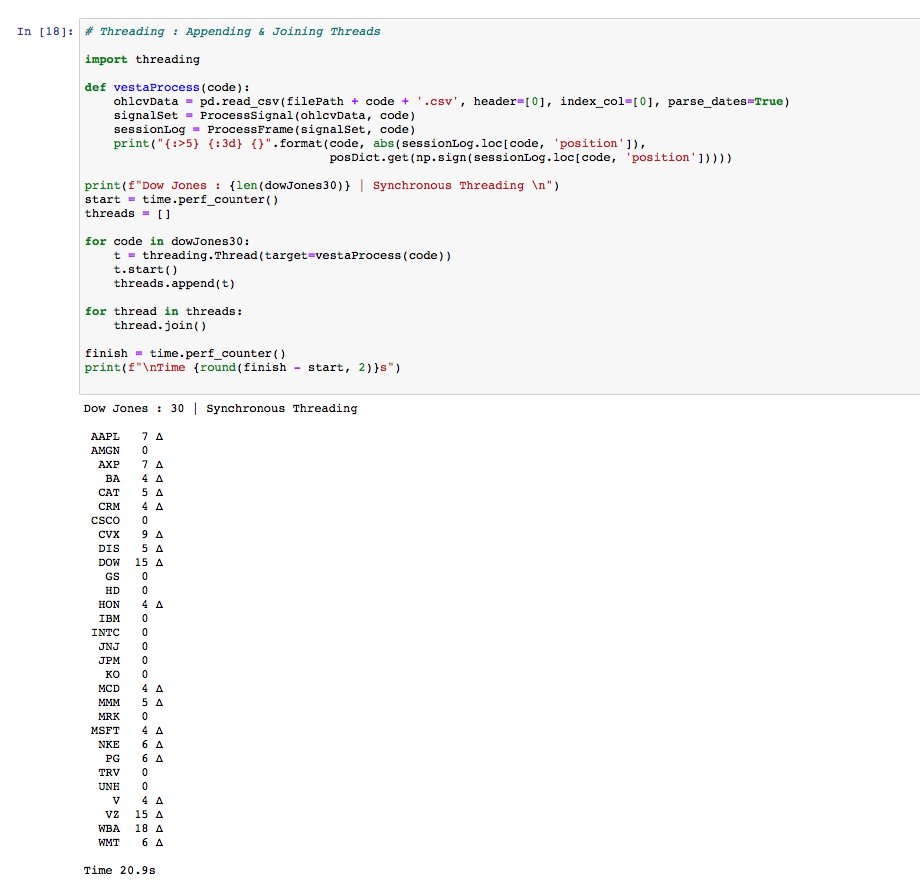Click the PG output row

coord(134,759)
